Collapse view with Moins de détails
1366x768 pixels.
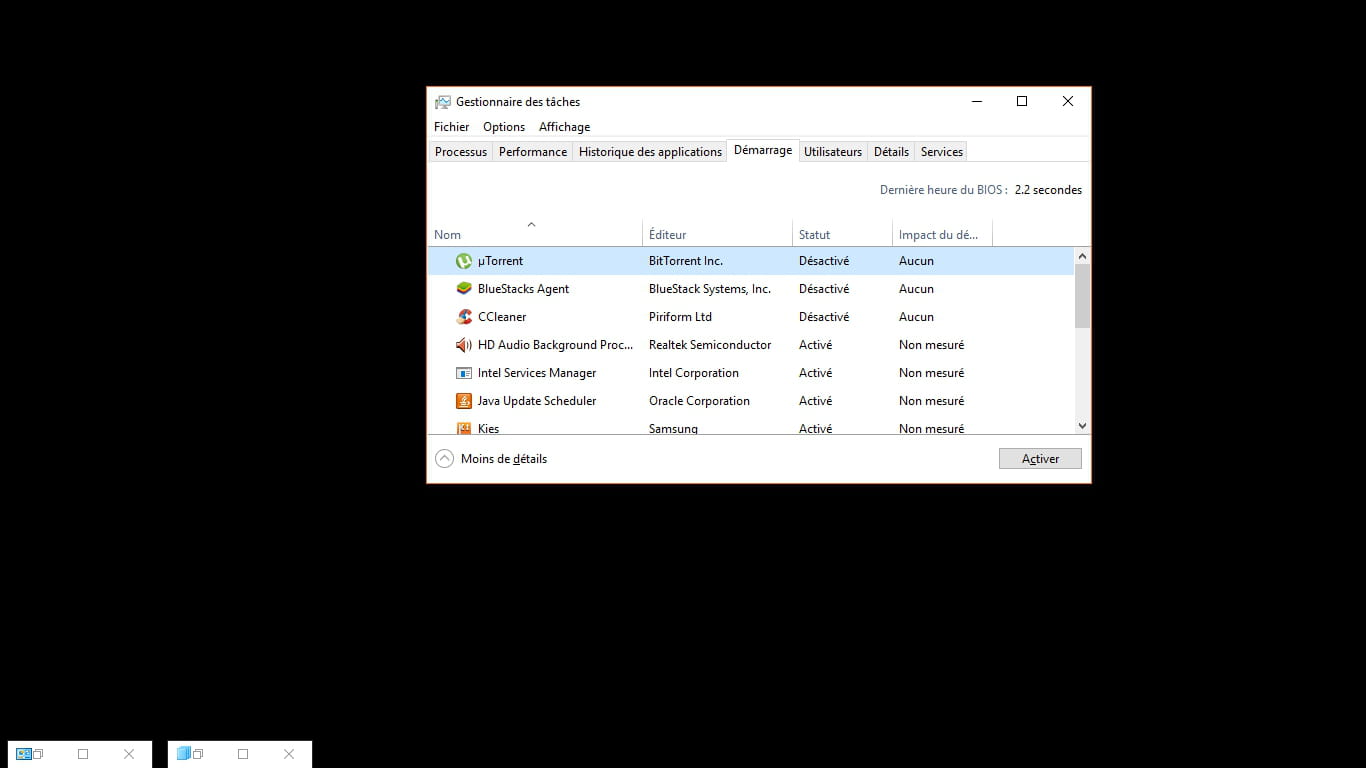(492, 459)
